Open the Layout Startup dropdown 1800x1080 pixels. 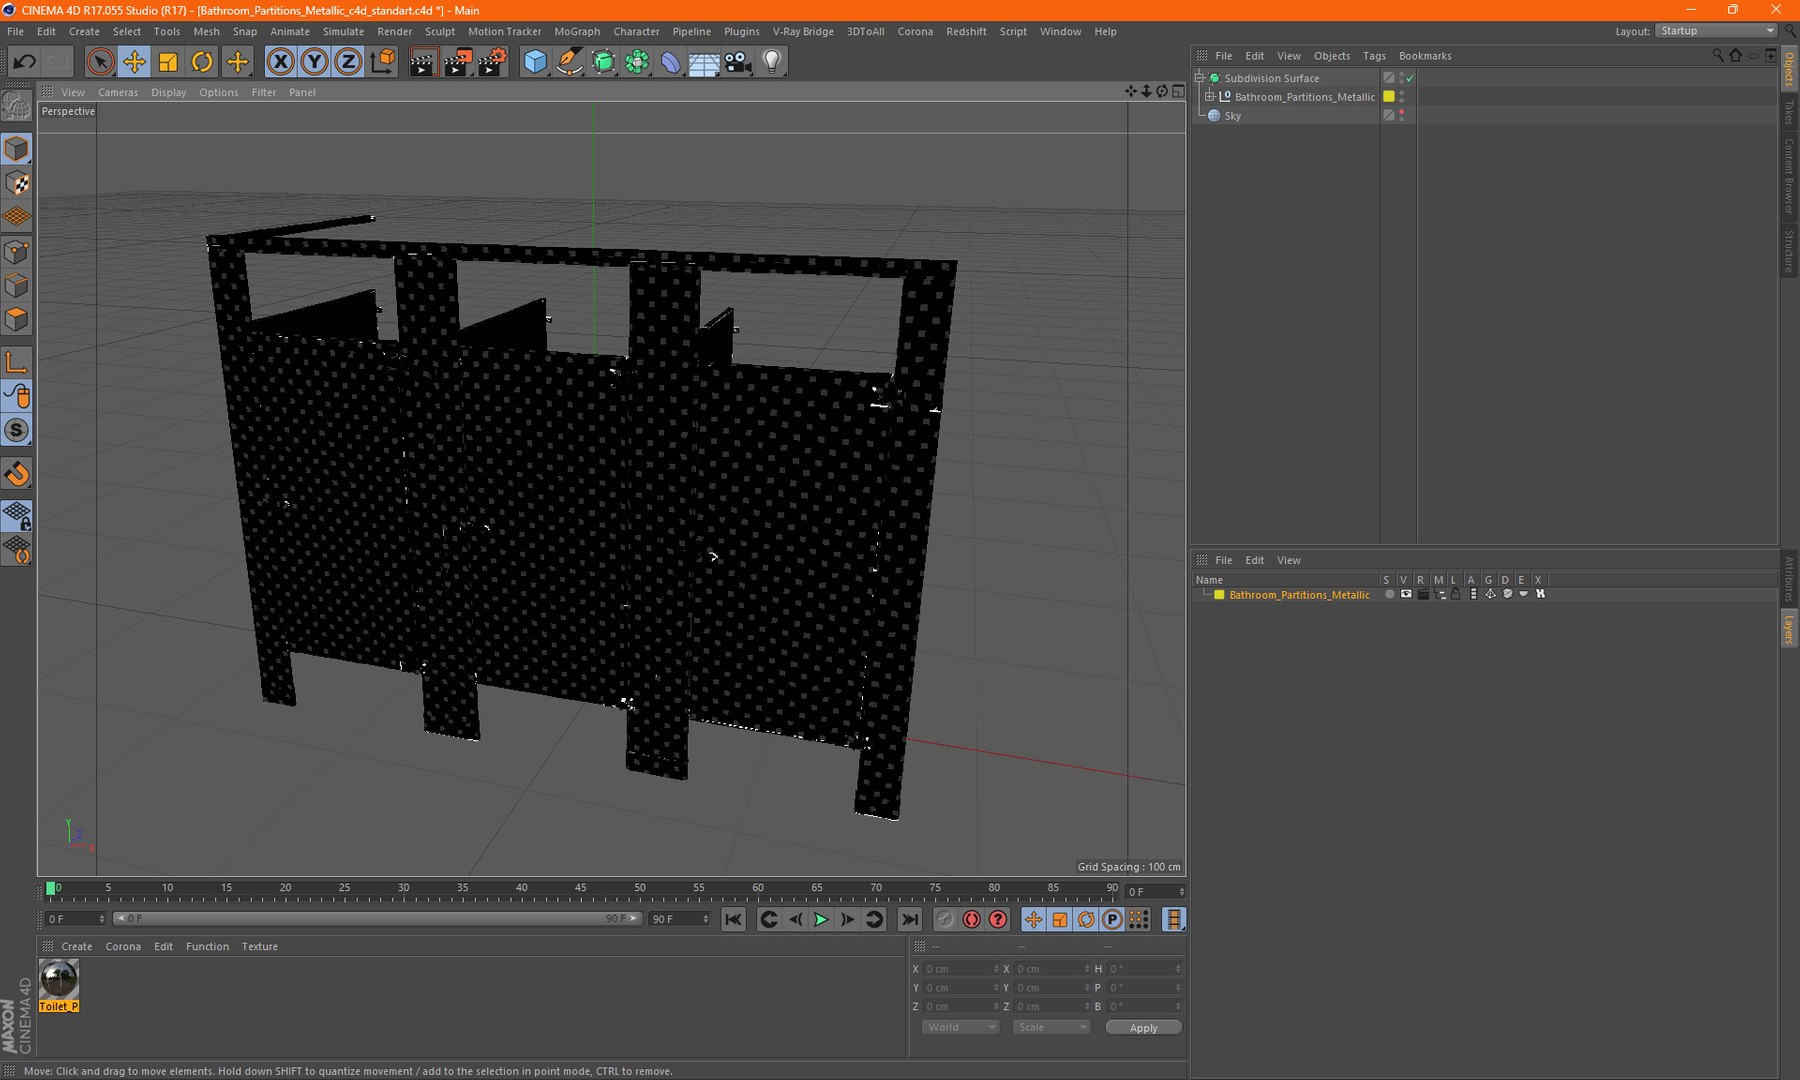coord(1715,31)
